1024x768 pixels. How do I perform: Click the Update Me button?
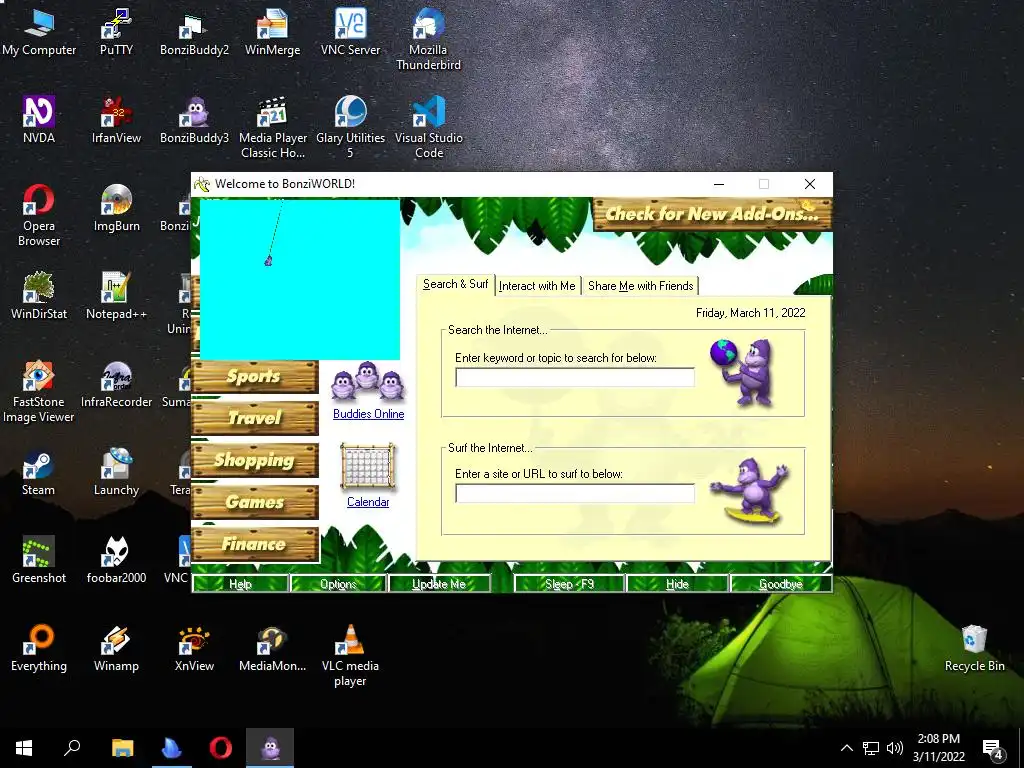click(439, 584)
